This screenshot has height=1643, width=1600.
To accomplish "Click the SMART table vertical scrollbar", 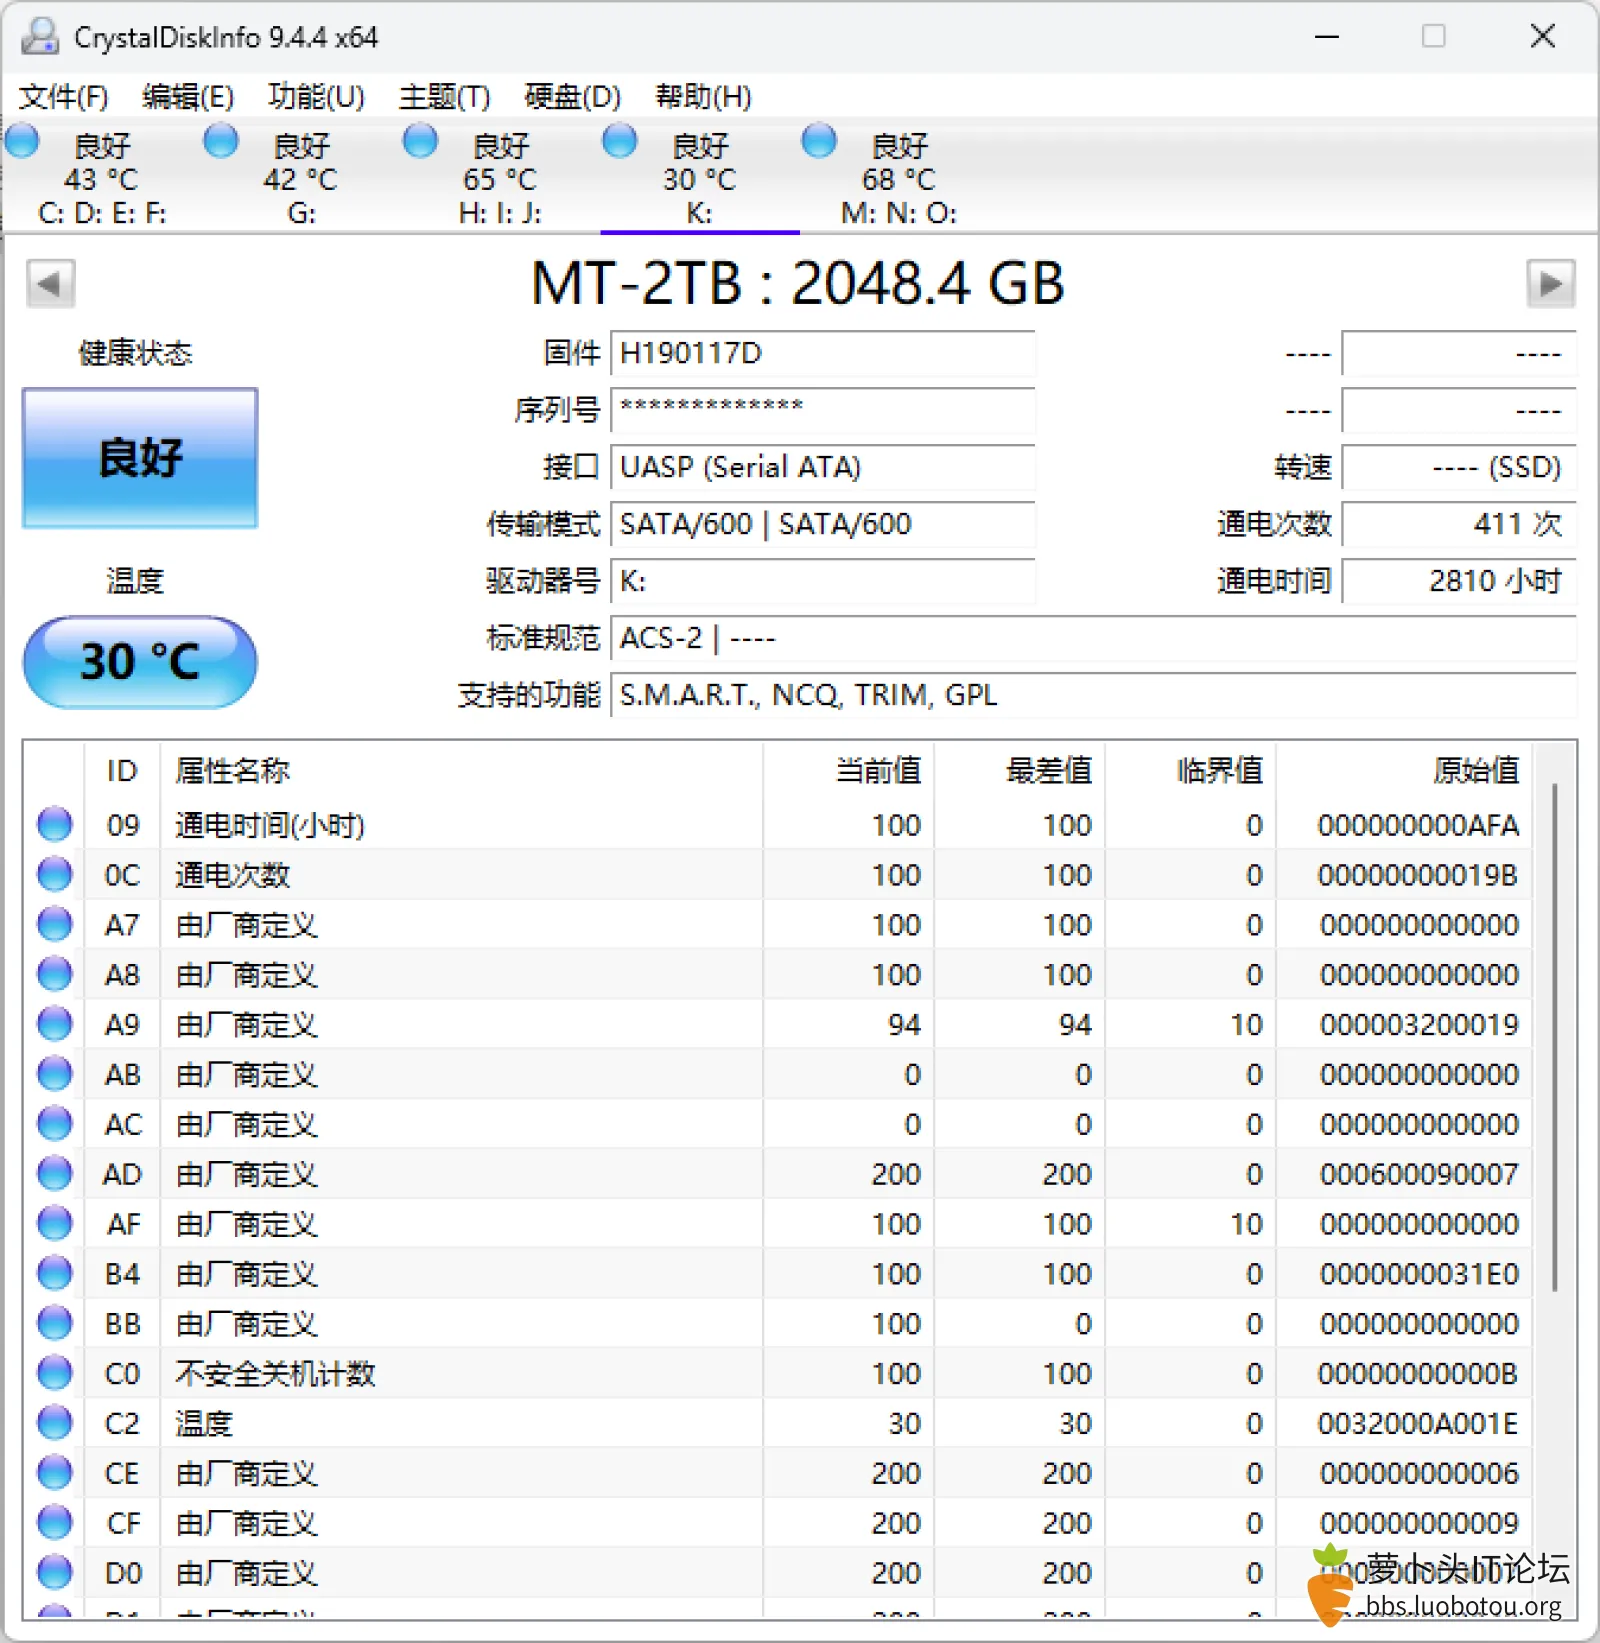I will [1555, 1036].
